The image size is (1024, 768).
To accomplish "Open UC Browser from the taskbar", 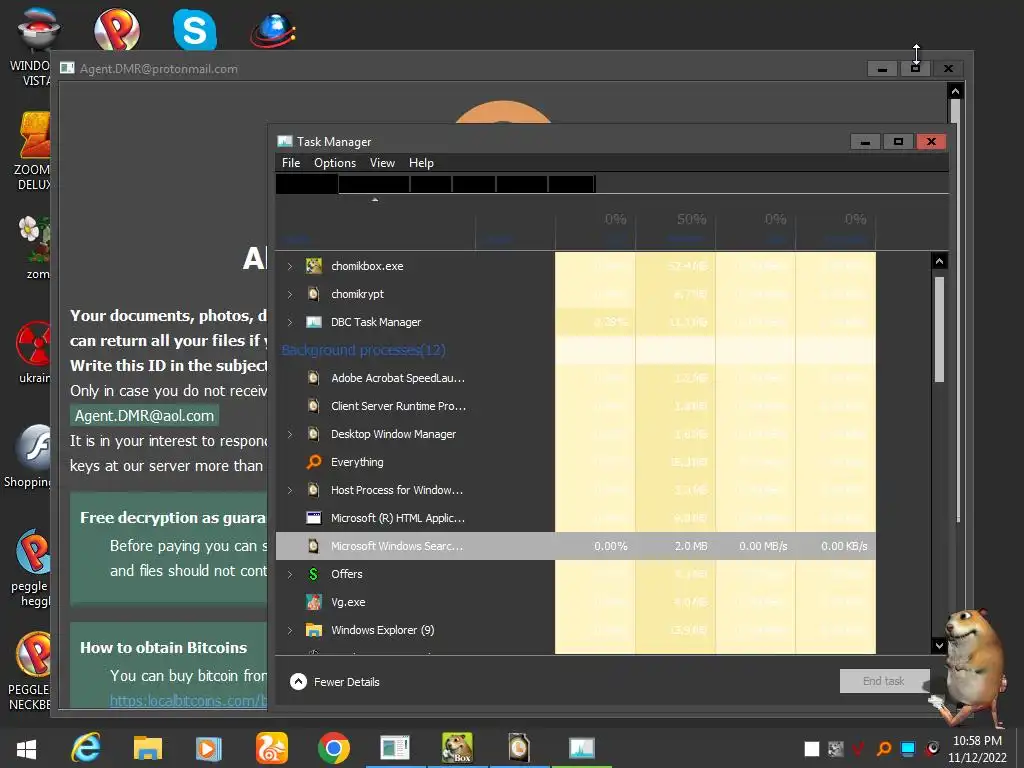I will [272, 748].
